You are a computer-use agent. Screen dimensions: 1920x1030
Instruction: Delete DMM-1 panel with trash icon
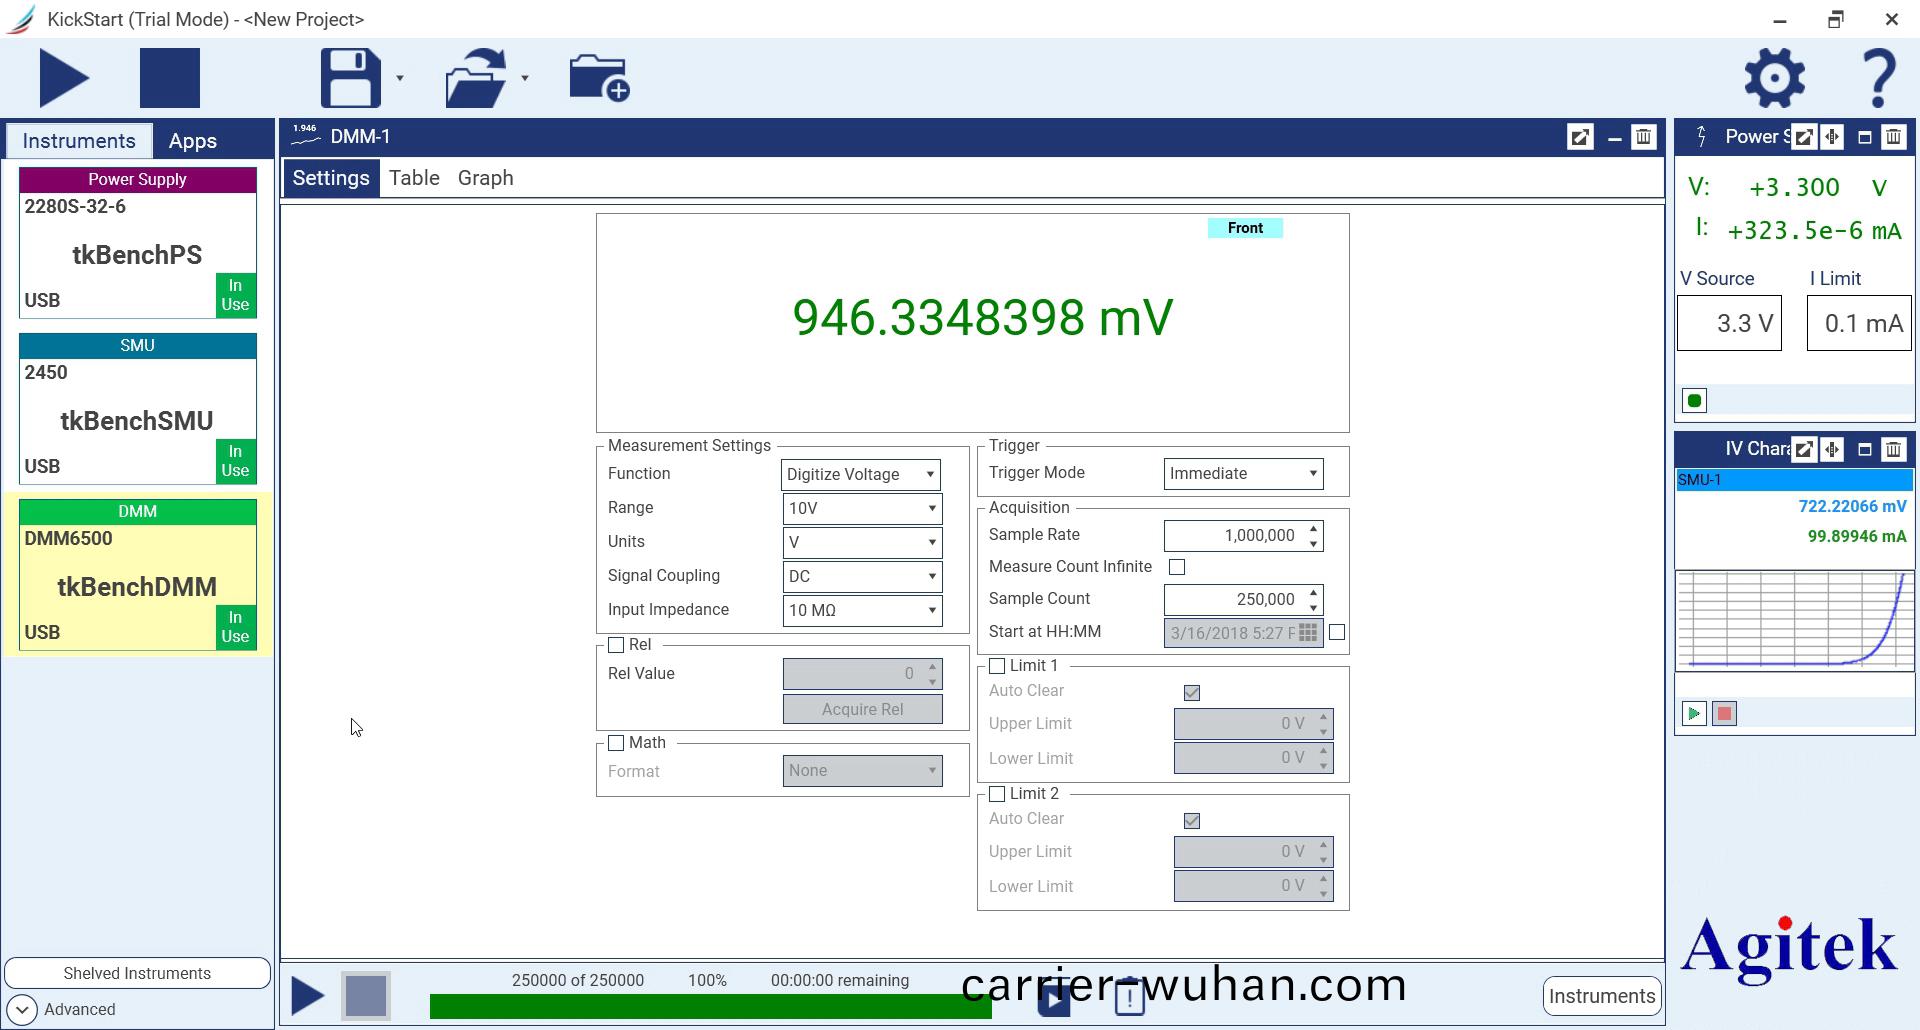pyautogui.click(x=1643, y=137)
